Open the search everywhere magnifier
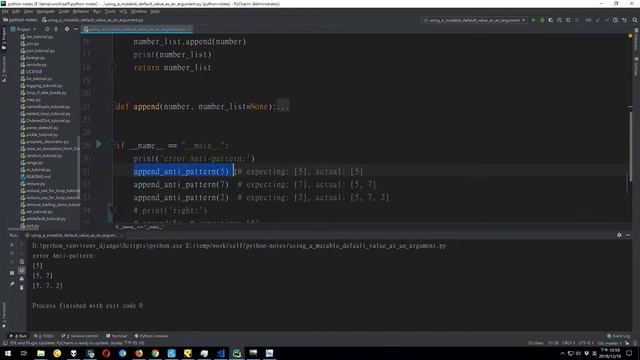This screenshot has width=640, height=360. pos(635,20)
